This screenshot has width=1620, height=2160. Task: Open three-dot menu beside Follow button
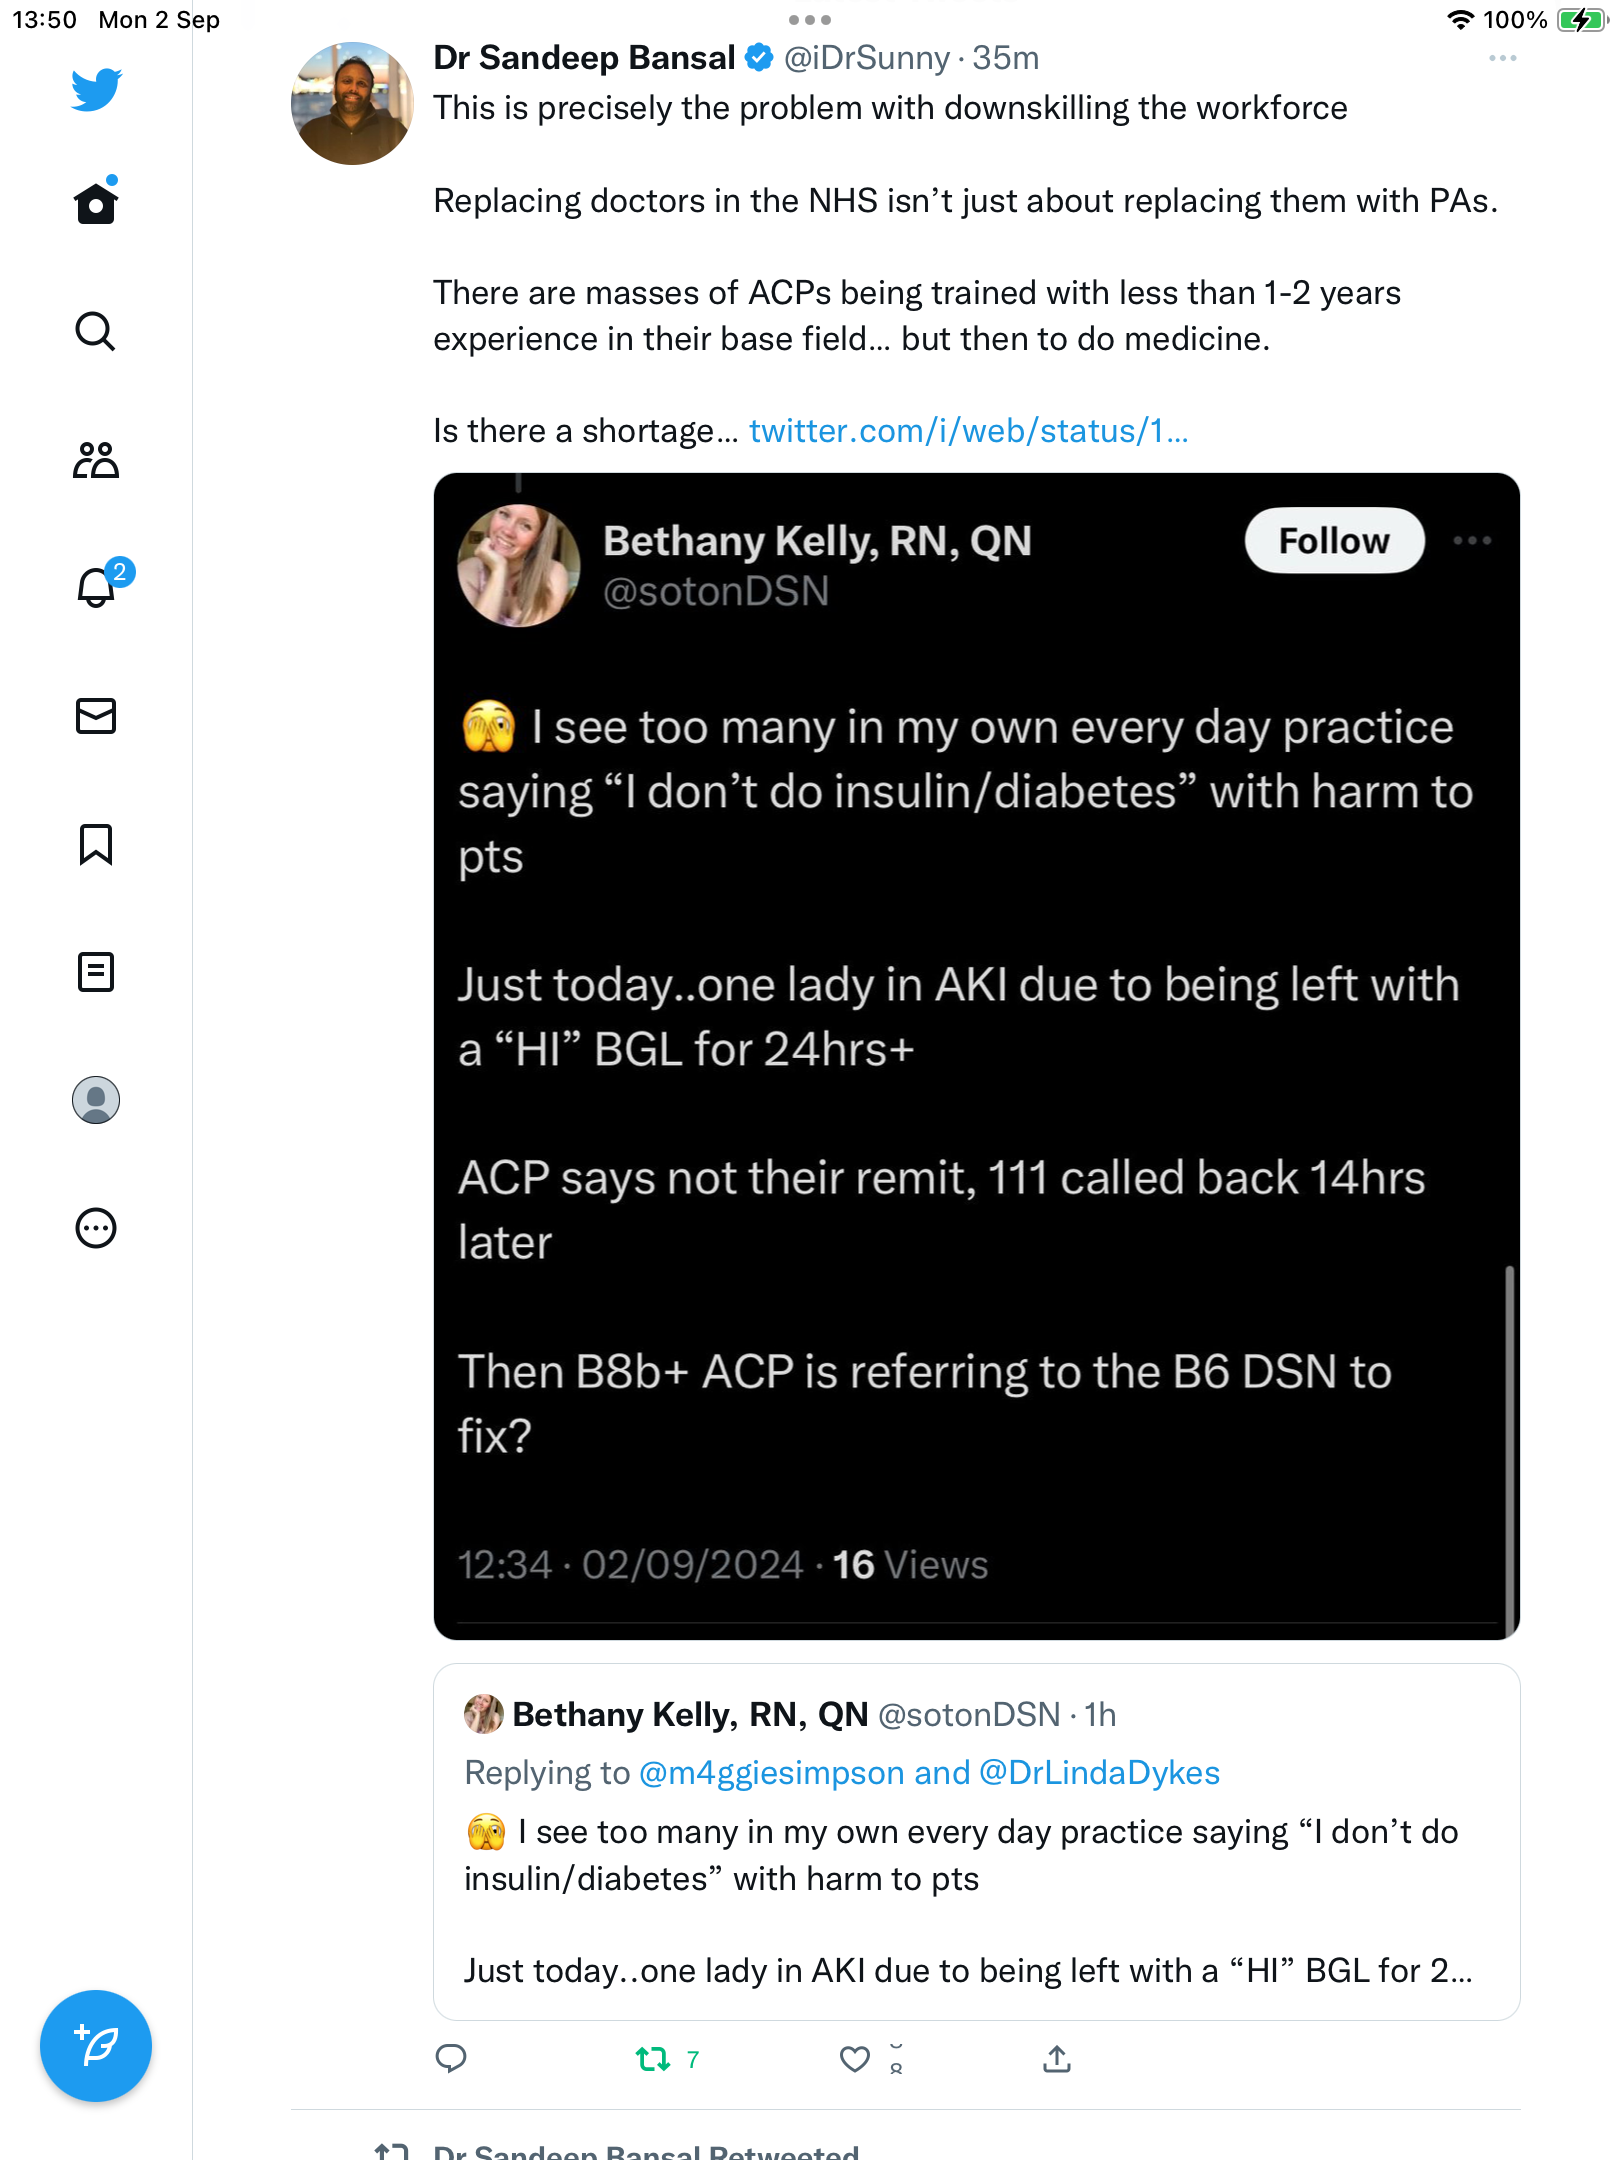coord(1472,541)
